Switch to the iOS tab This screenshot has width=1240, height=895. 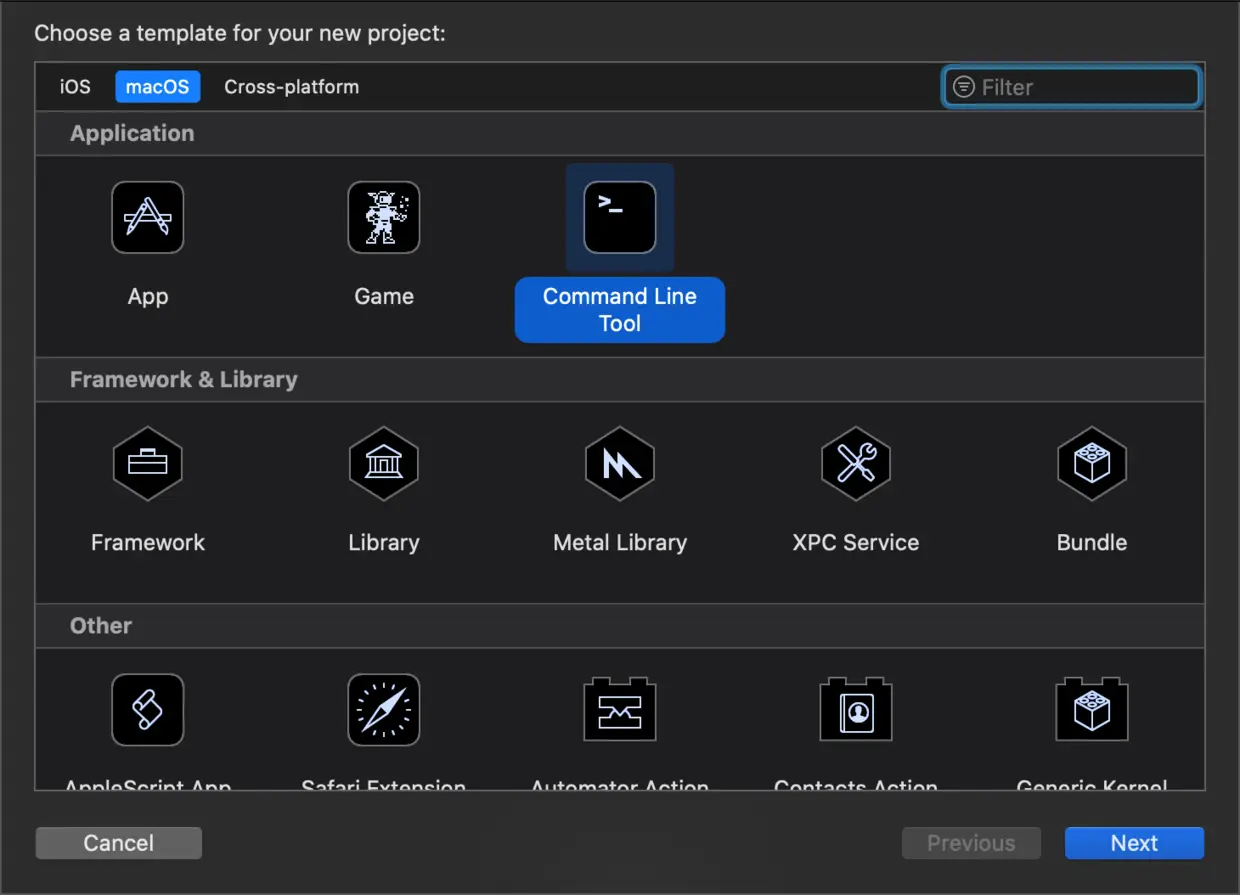[x=74, y=87]
